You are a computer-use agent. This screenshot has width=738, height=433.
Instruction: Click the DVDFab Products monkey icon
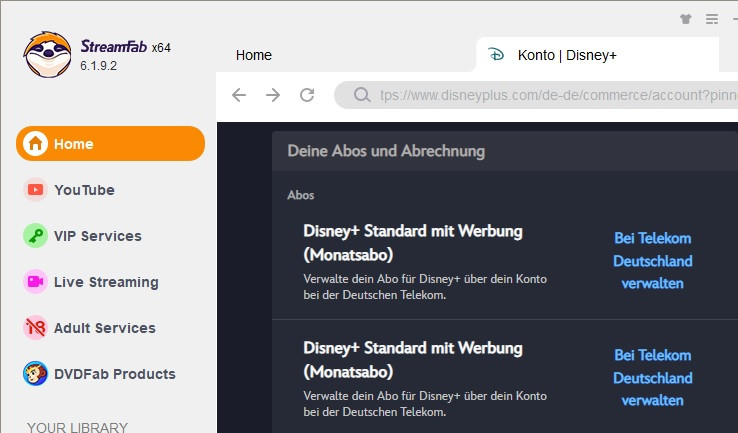[35, 374]
